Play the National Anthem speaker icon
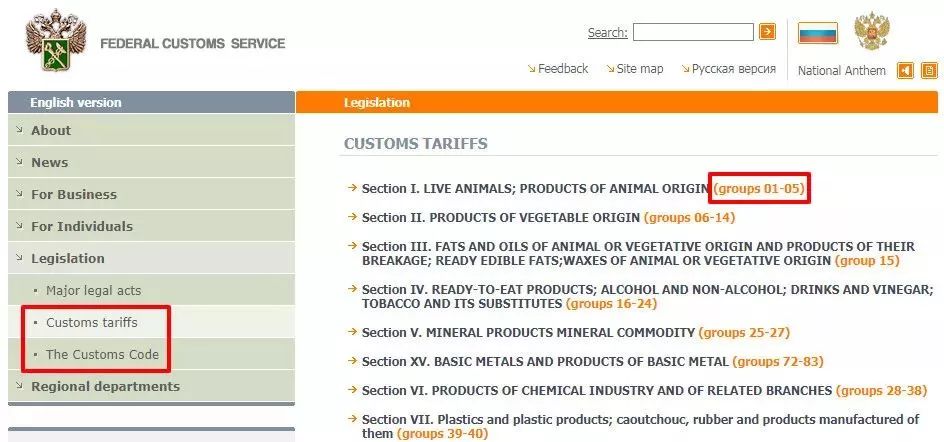This screenshot has width=944, height=442. (x=905, y=71)
